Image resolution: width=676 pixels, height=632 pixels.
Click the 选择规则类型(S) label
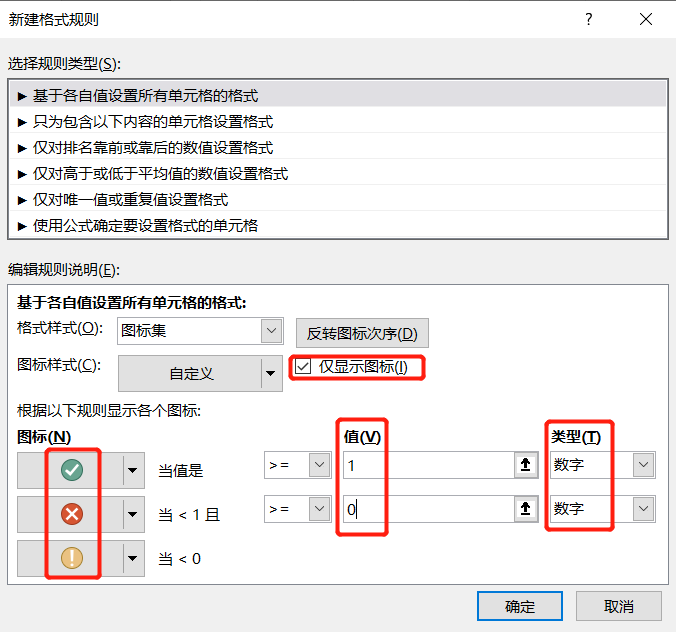pyautogui.click(x=64, y=64)
